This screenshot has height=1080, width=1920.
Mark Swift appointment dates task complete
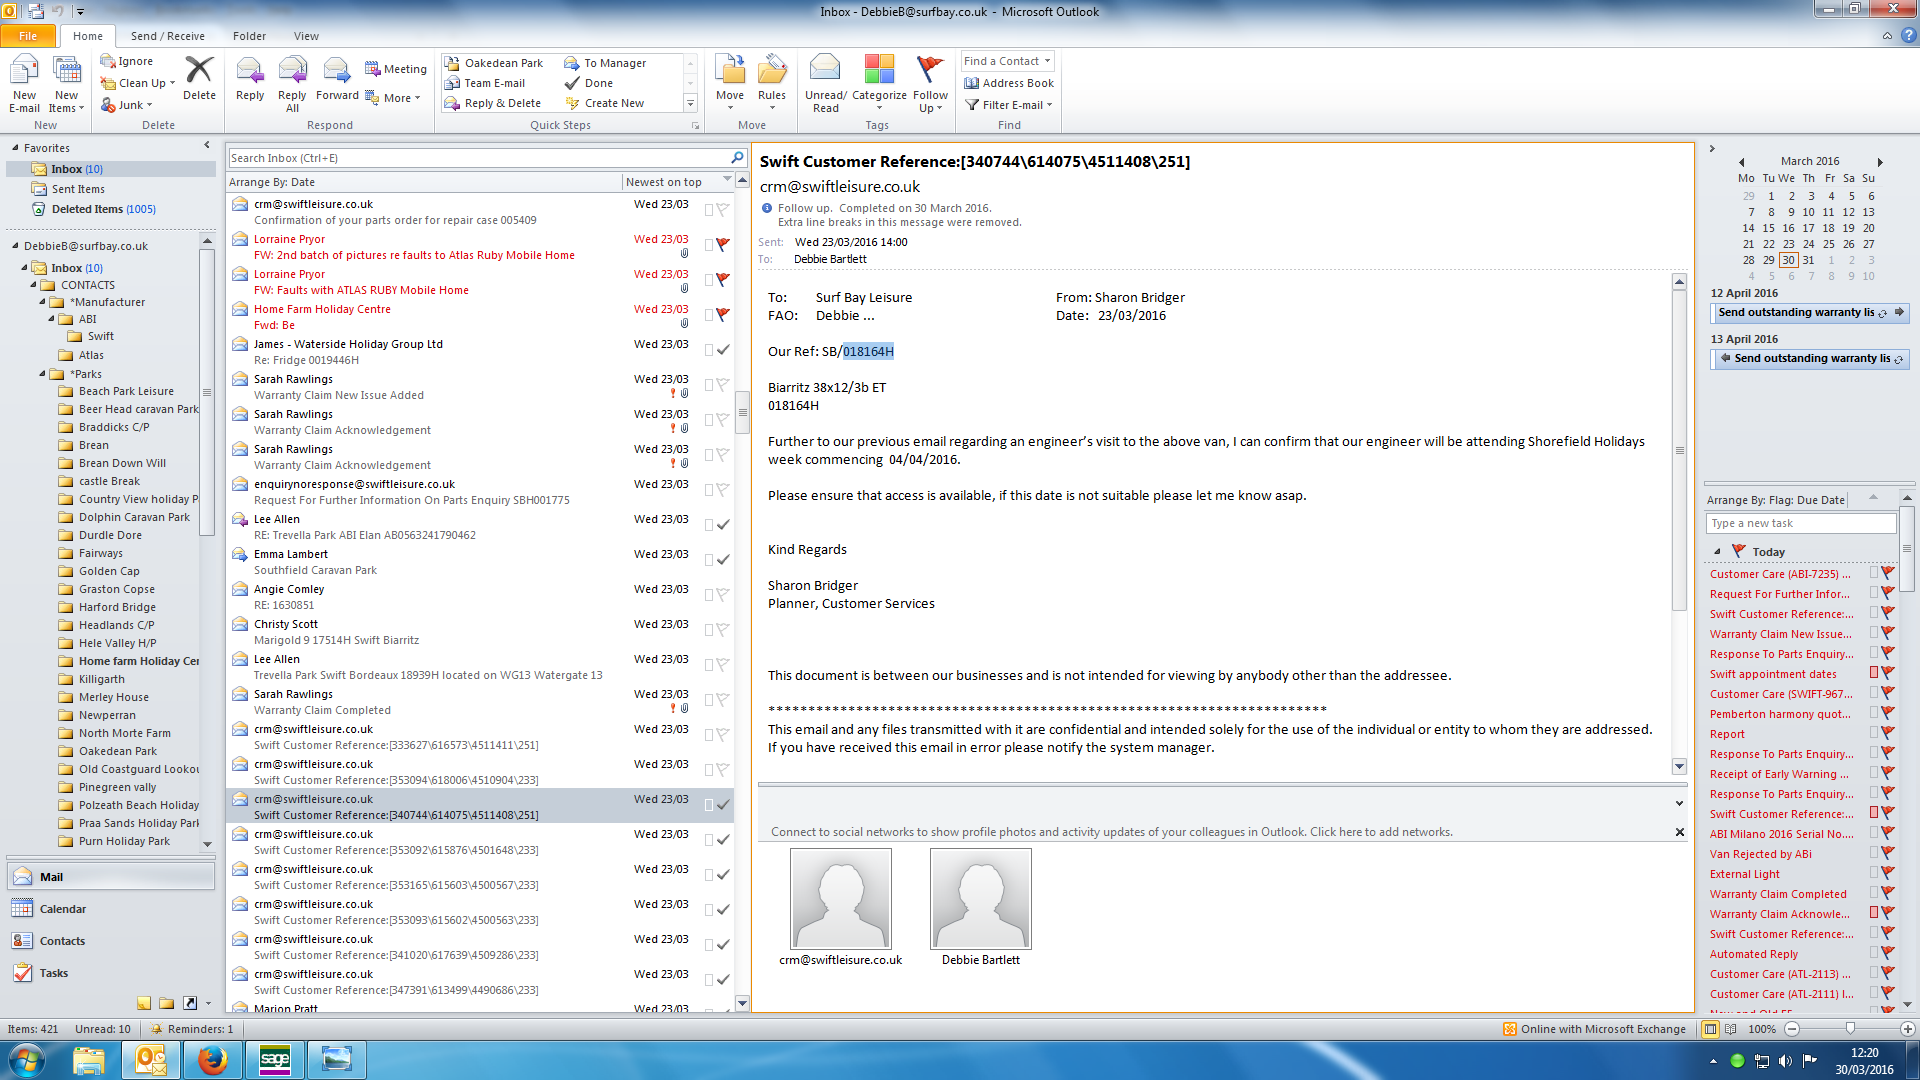(x=1888, y=674)
